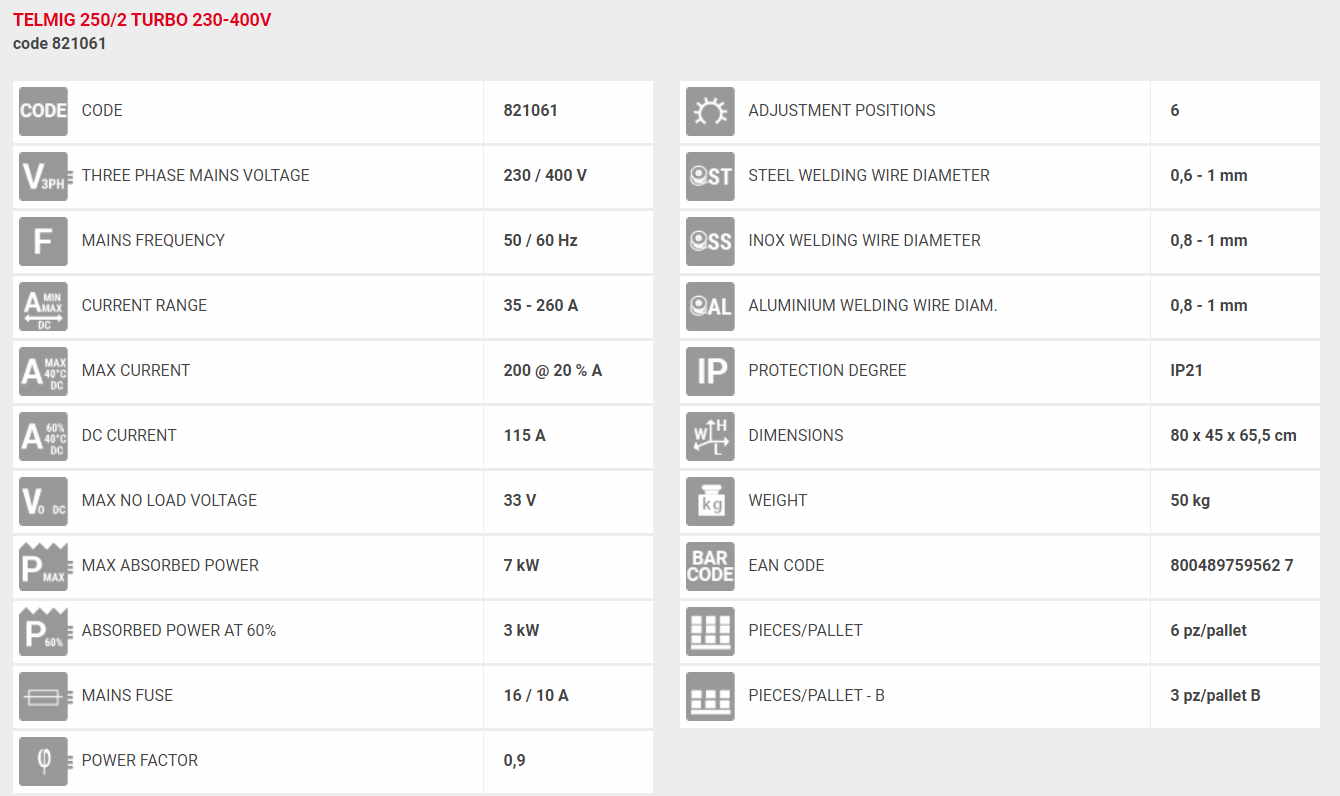Viewport: 1340px width, 796px height.
Task: Click the max current 40°C icon
Action: point(43,371)
